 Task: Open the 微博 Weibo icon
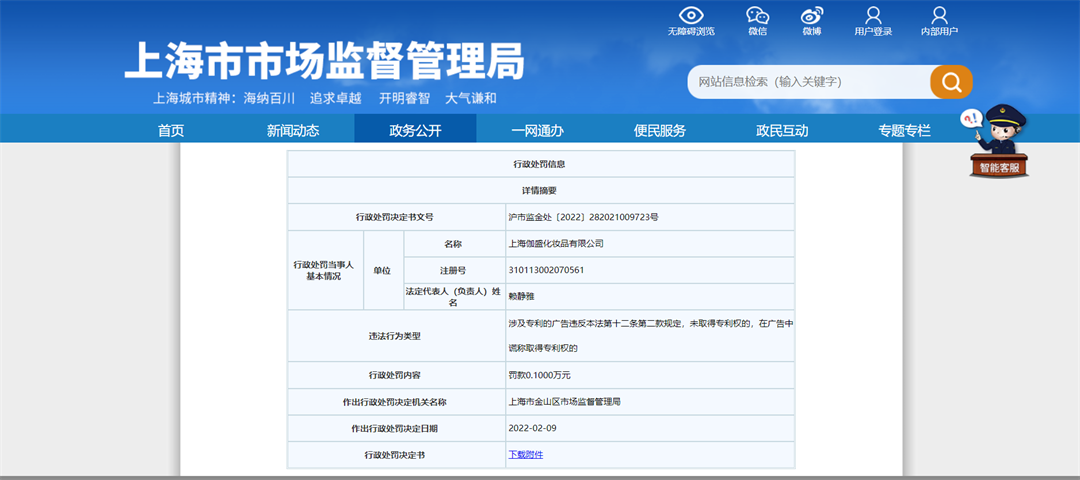811,16
